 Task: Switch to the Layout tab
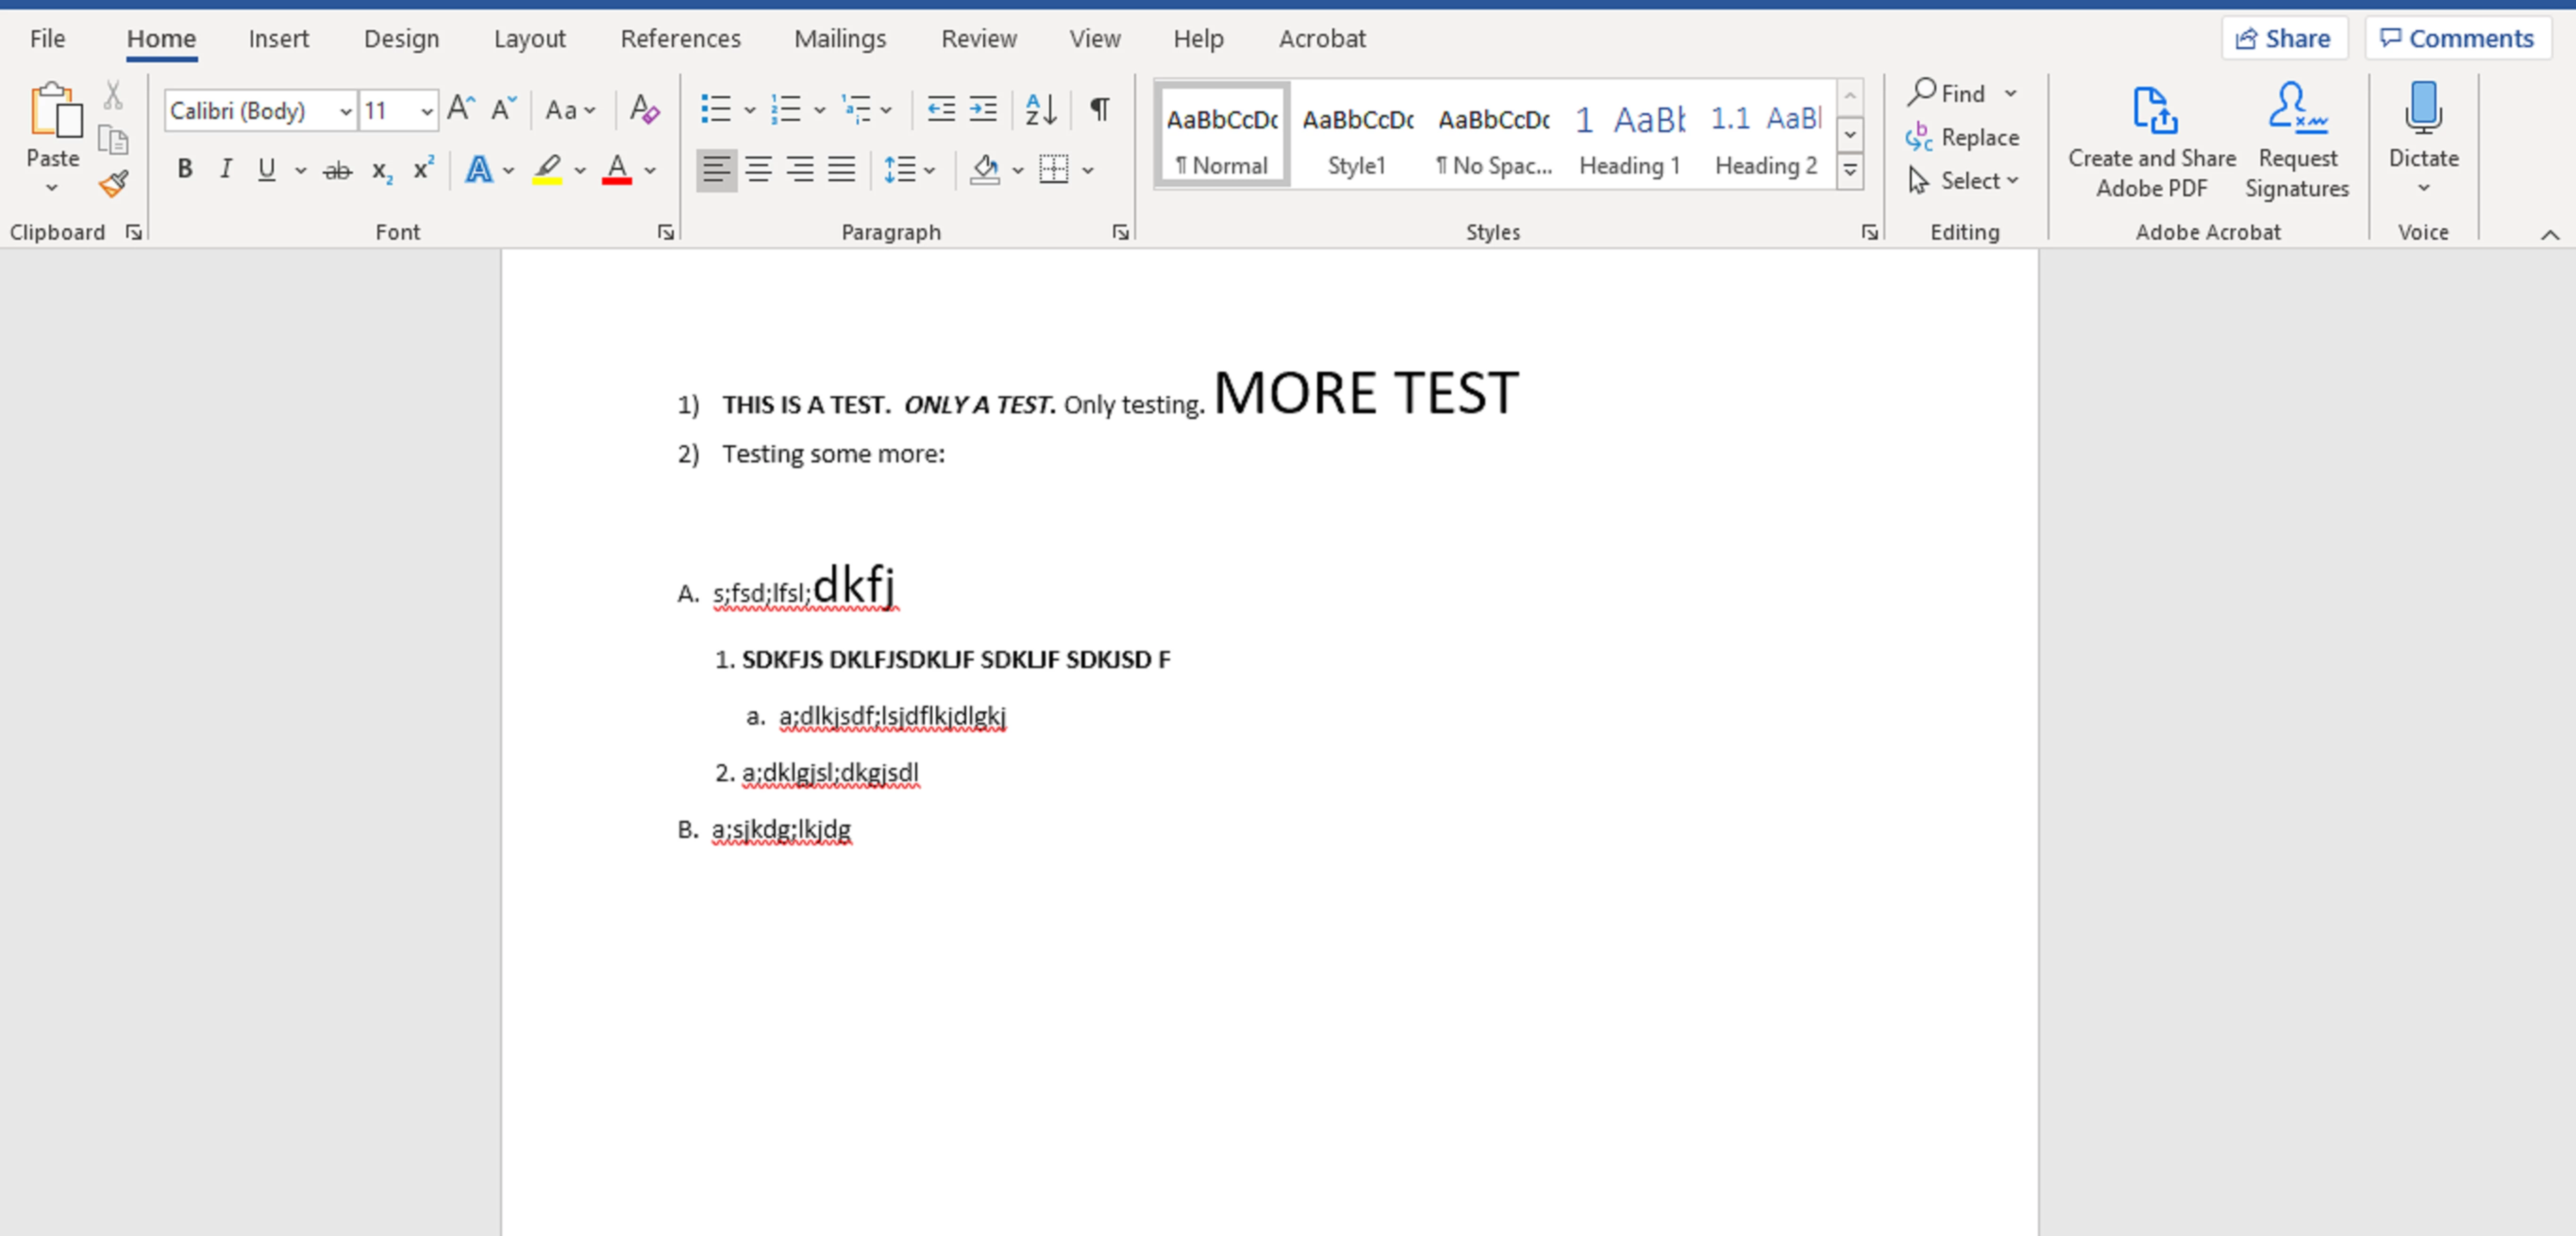point(529,38)
